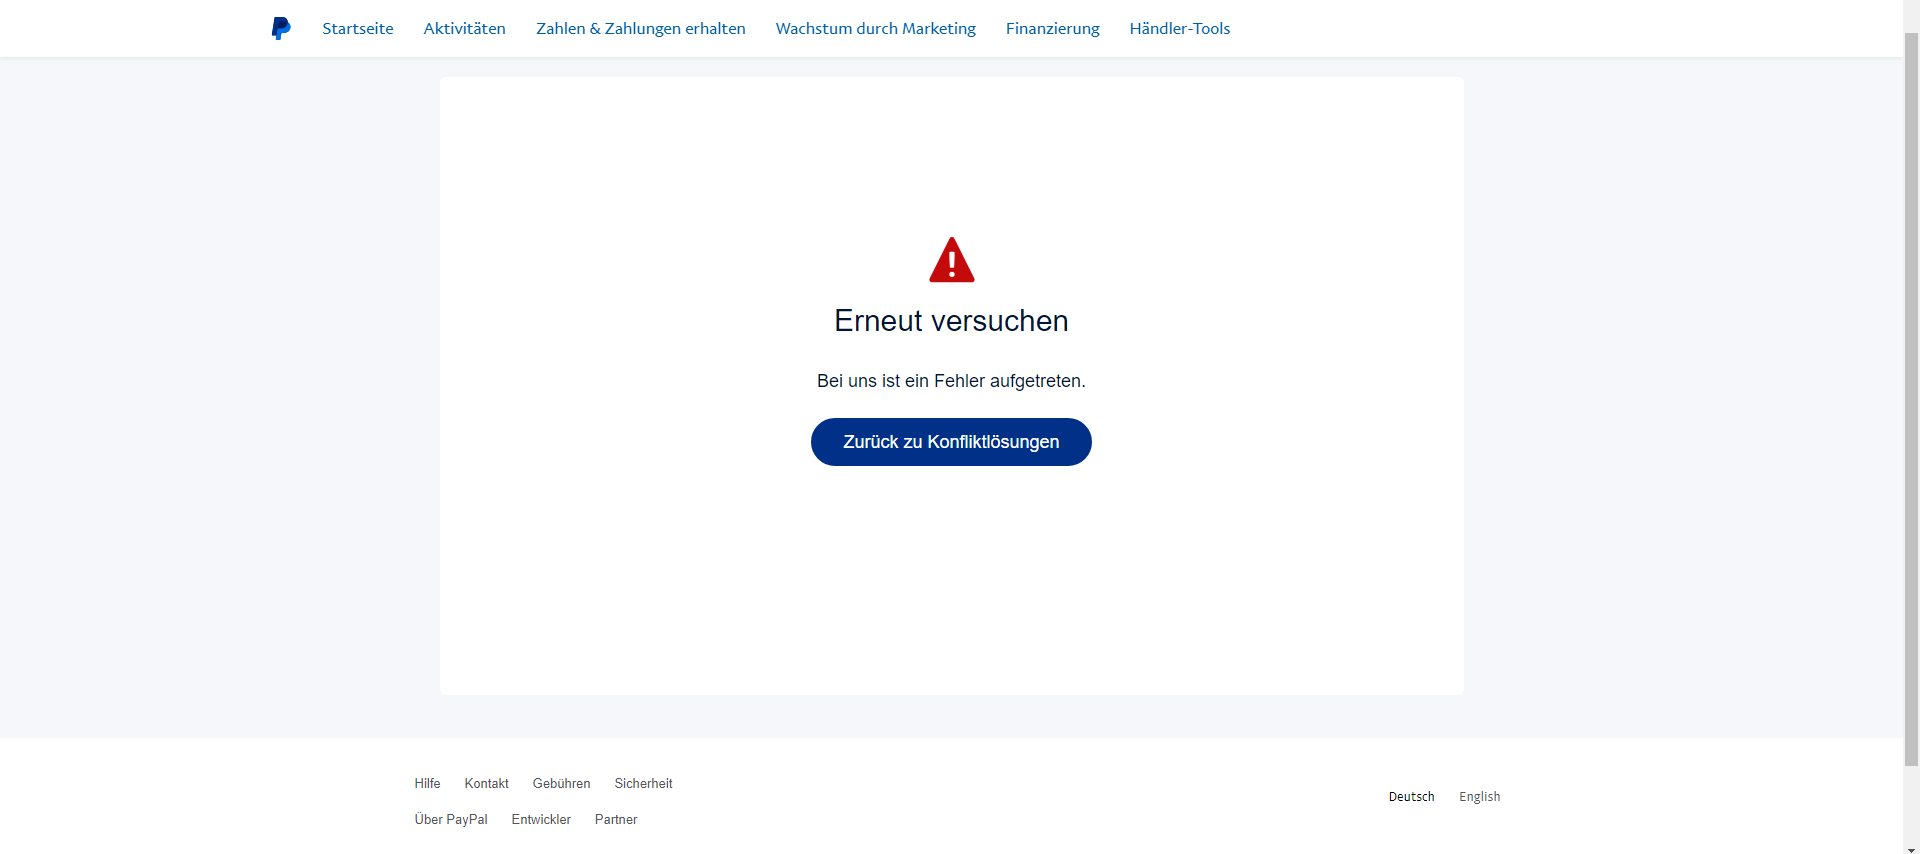
Task: Click the vertical scrollbar thumb
Action: click(x=1911, y=400)
